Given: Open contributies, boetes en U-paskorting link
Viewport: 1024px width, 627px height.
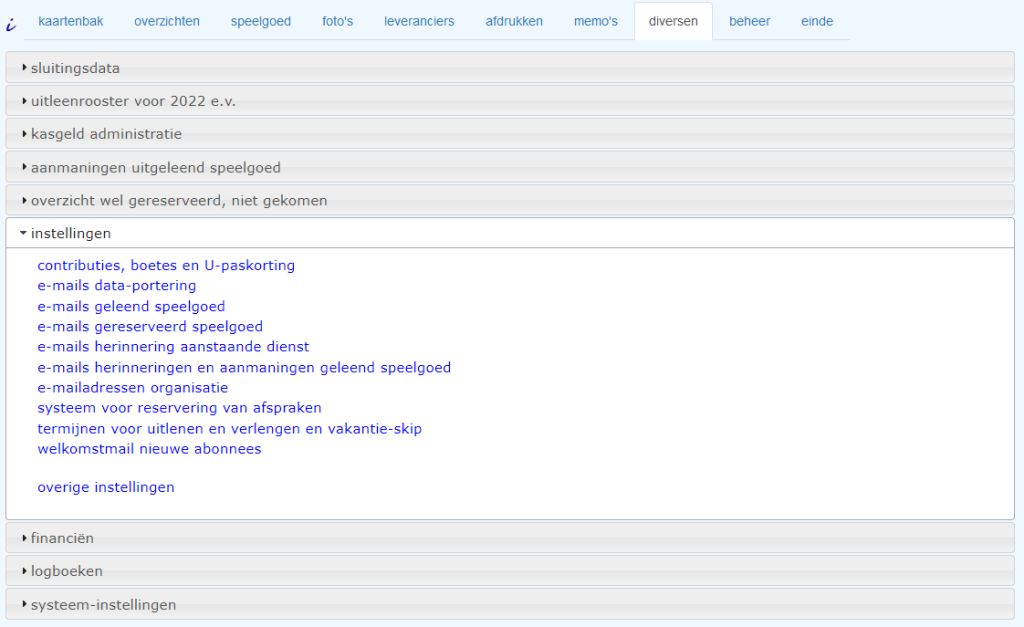Looking at the screenshot, I should pyautogui.click(x=166, y=265).
